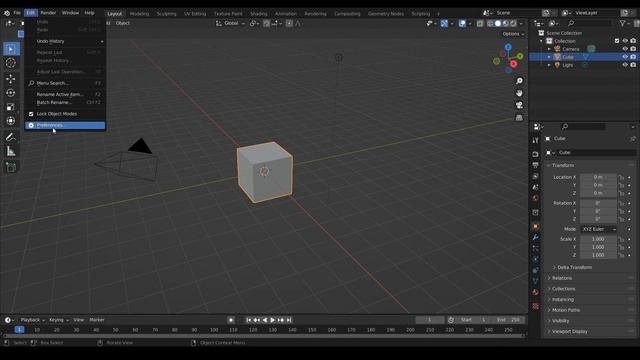Hide the Collection in outliner viewport
640x360 pixels.
click(x=625, y=41)
